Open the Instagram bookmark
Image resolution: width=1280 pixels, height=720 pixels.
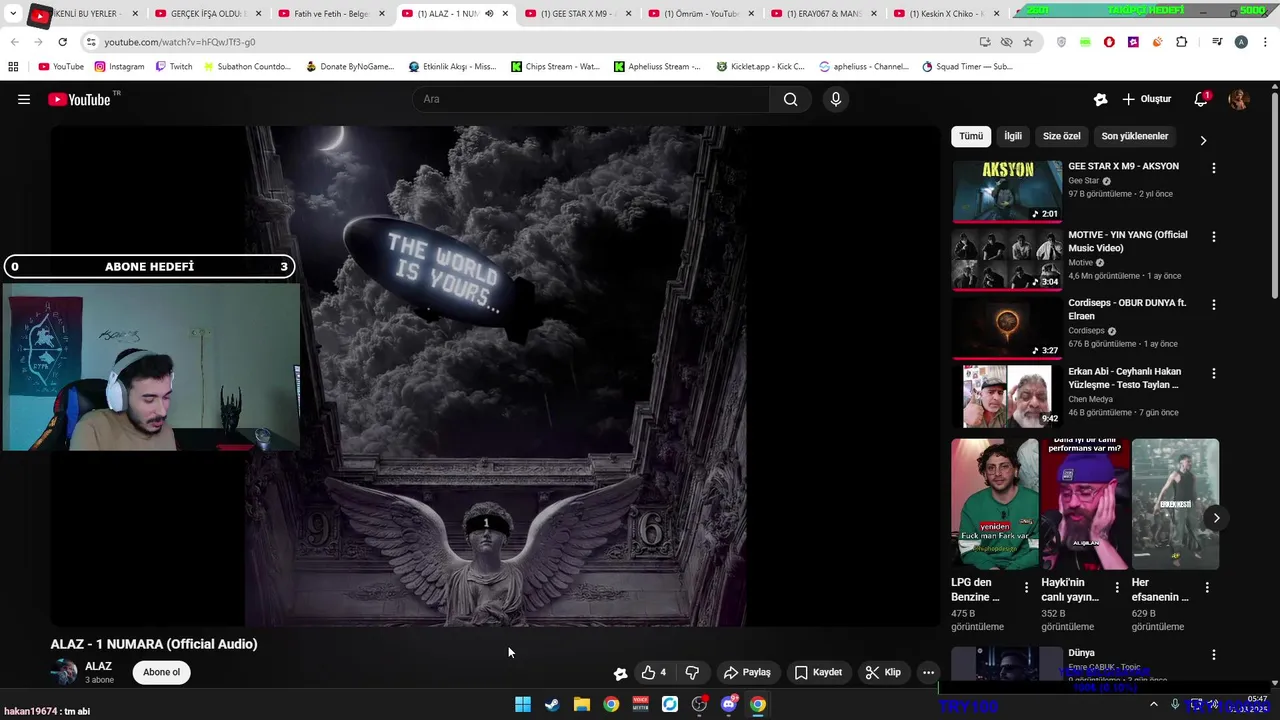click(x=119, y=67)
